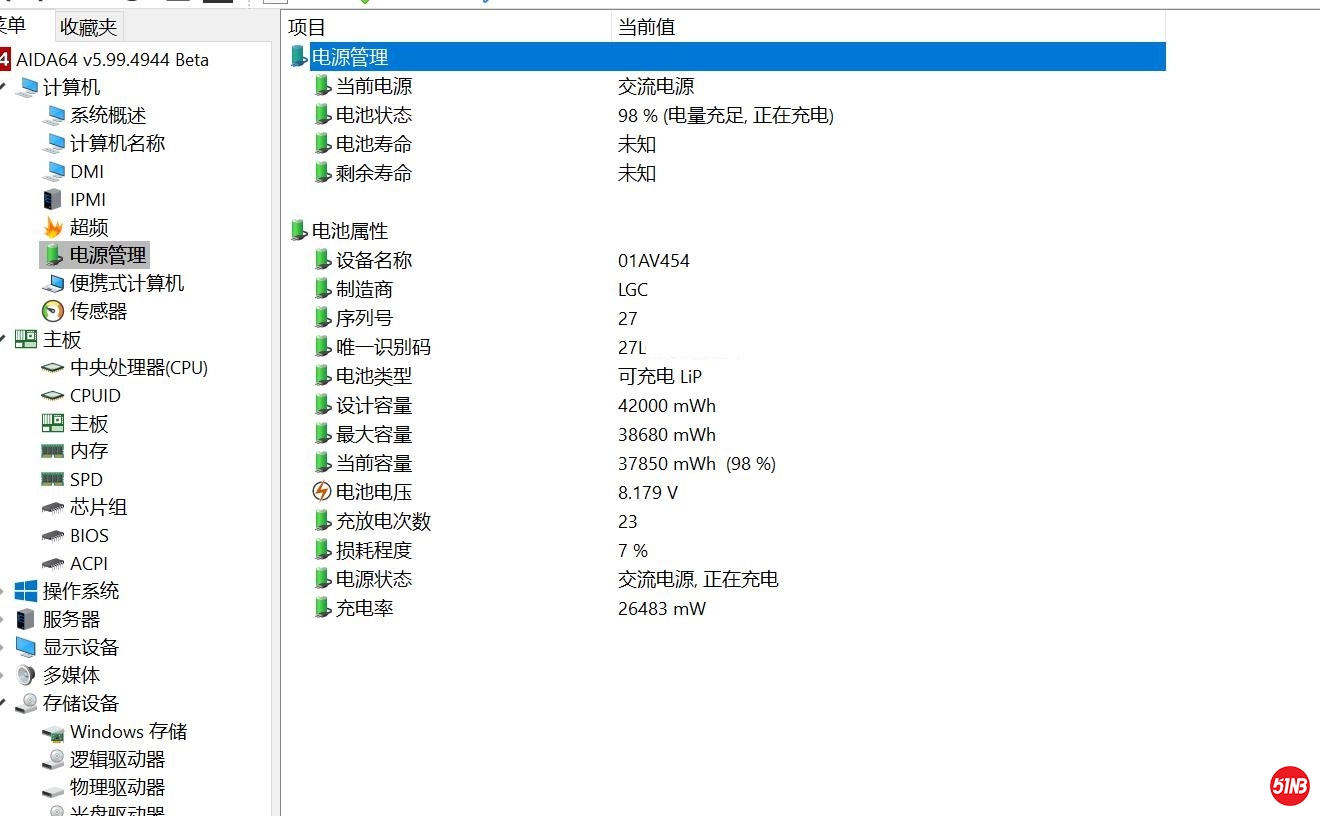Click the lightning icon beside 电池电压
Screen dimensions: 1320x816
(321, 492)
